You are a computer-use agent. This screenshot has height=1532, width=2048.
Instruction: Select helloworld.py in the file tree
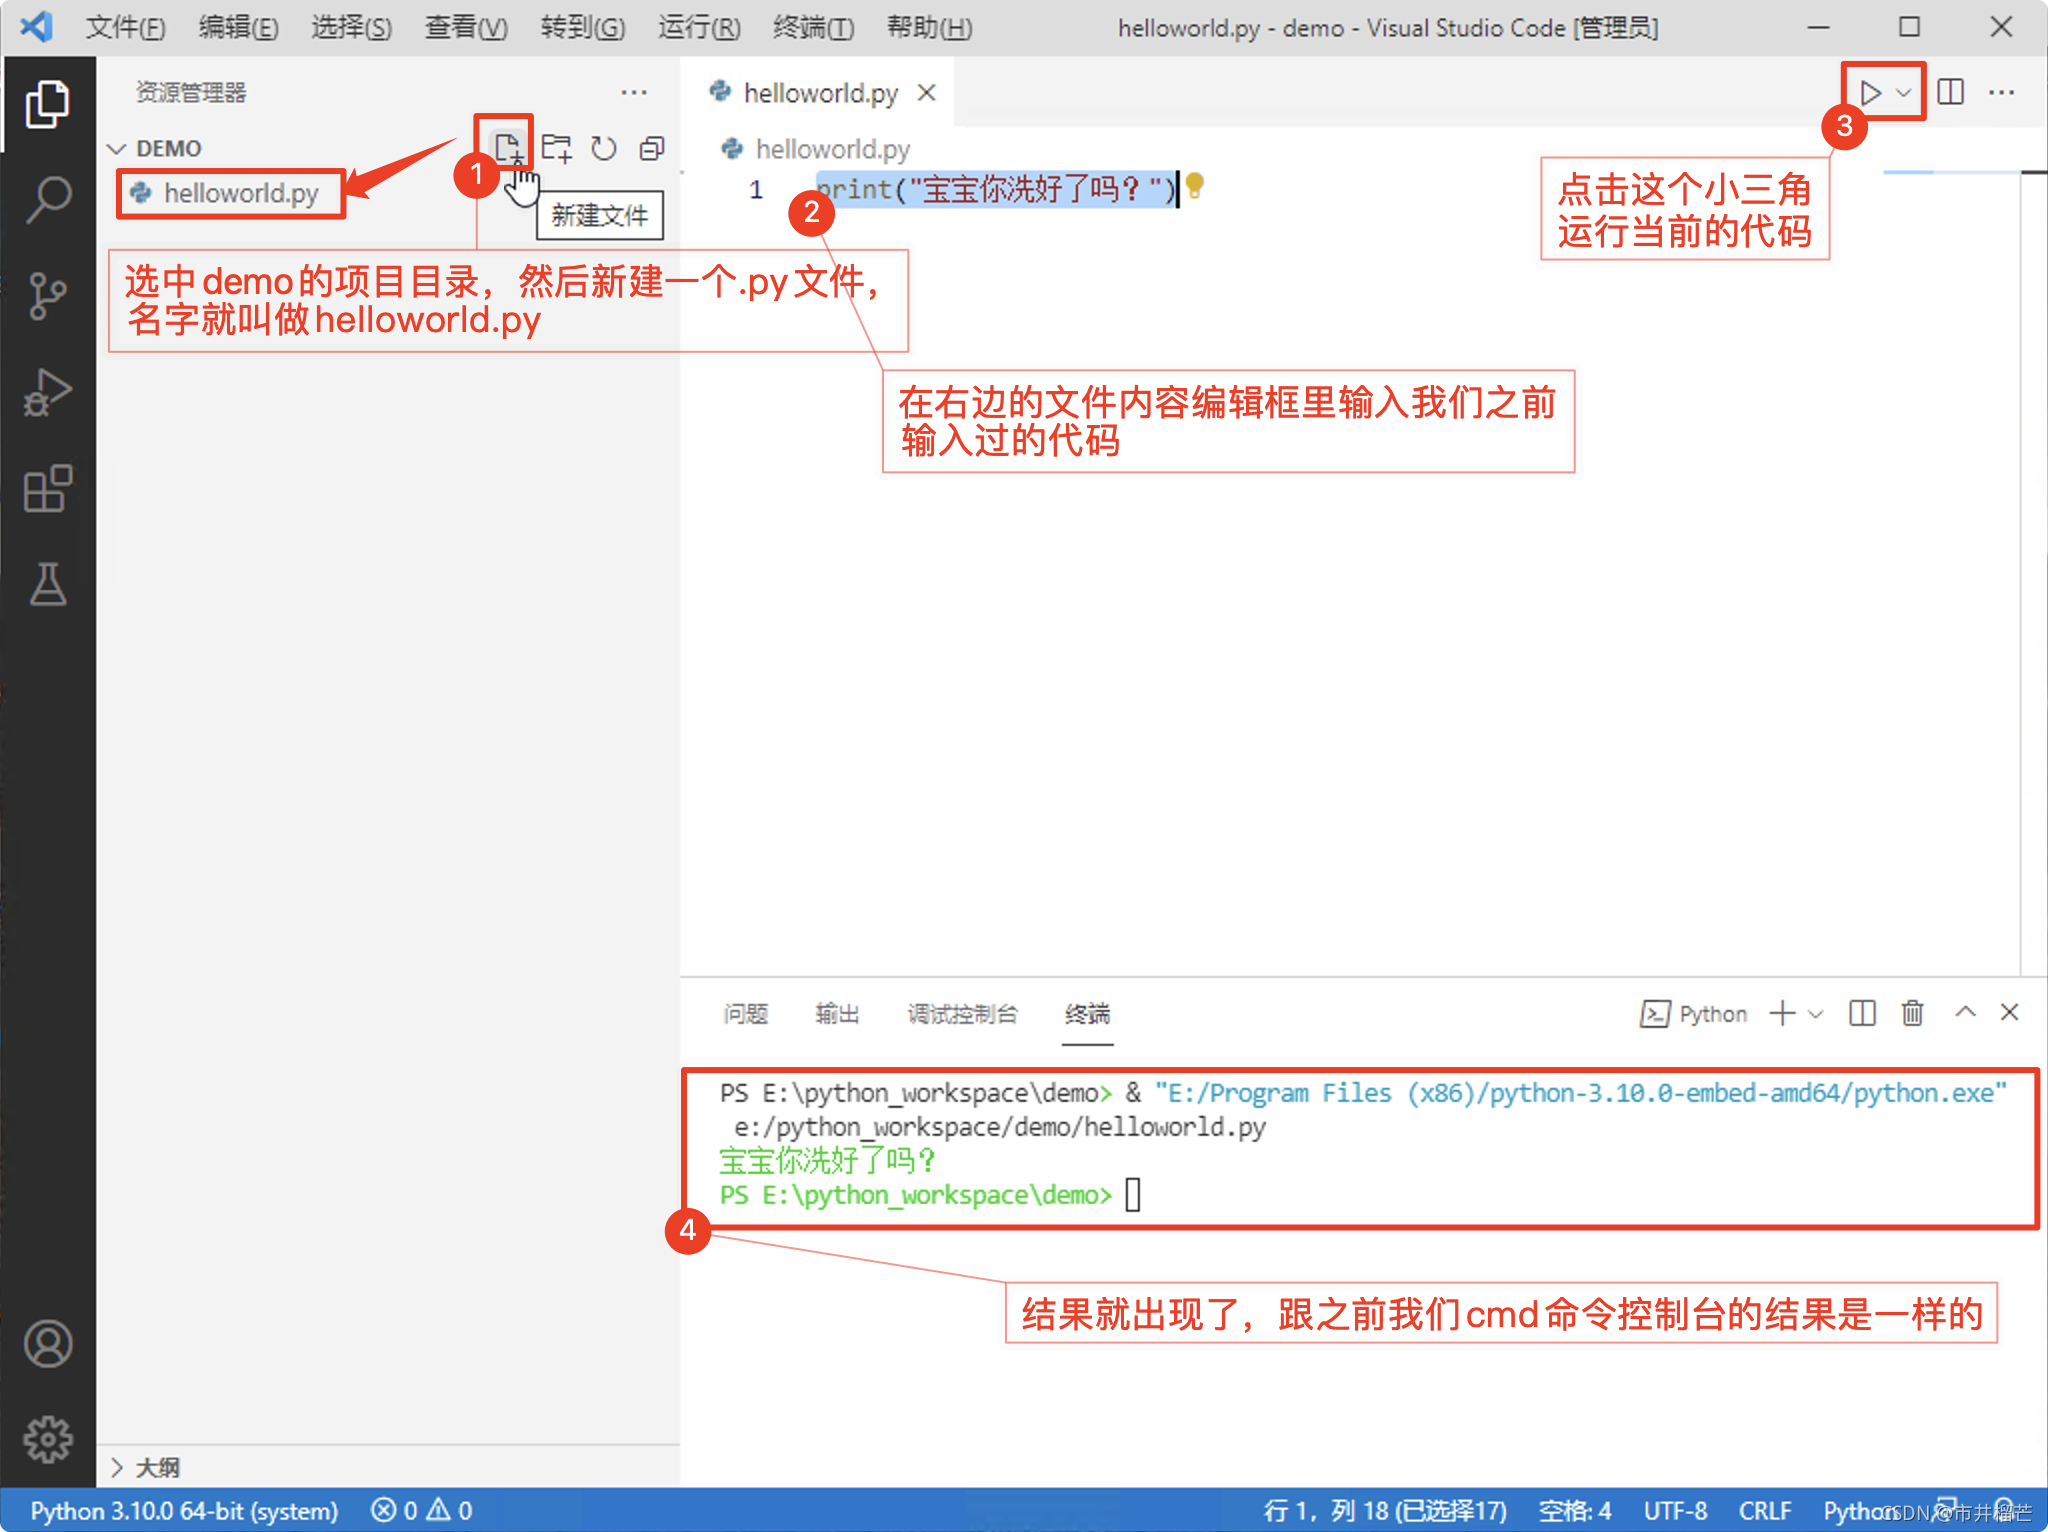(240, 193)
